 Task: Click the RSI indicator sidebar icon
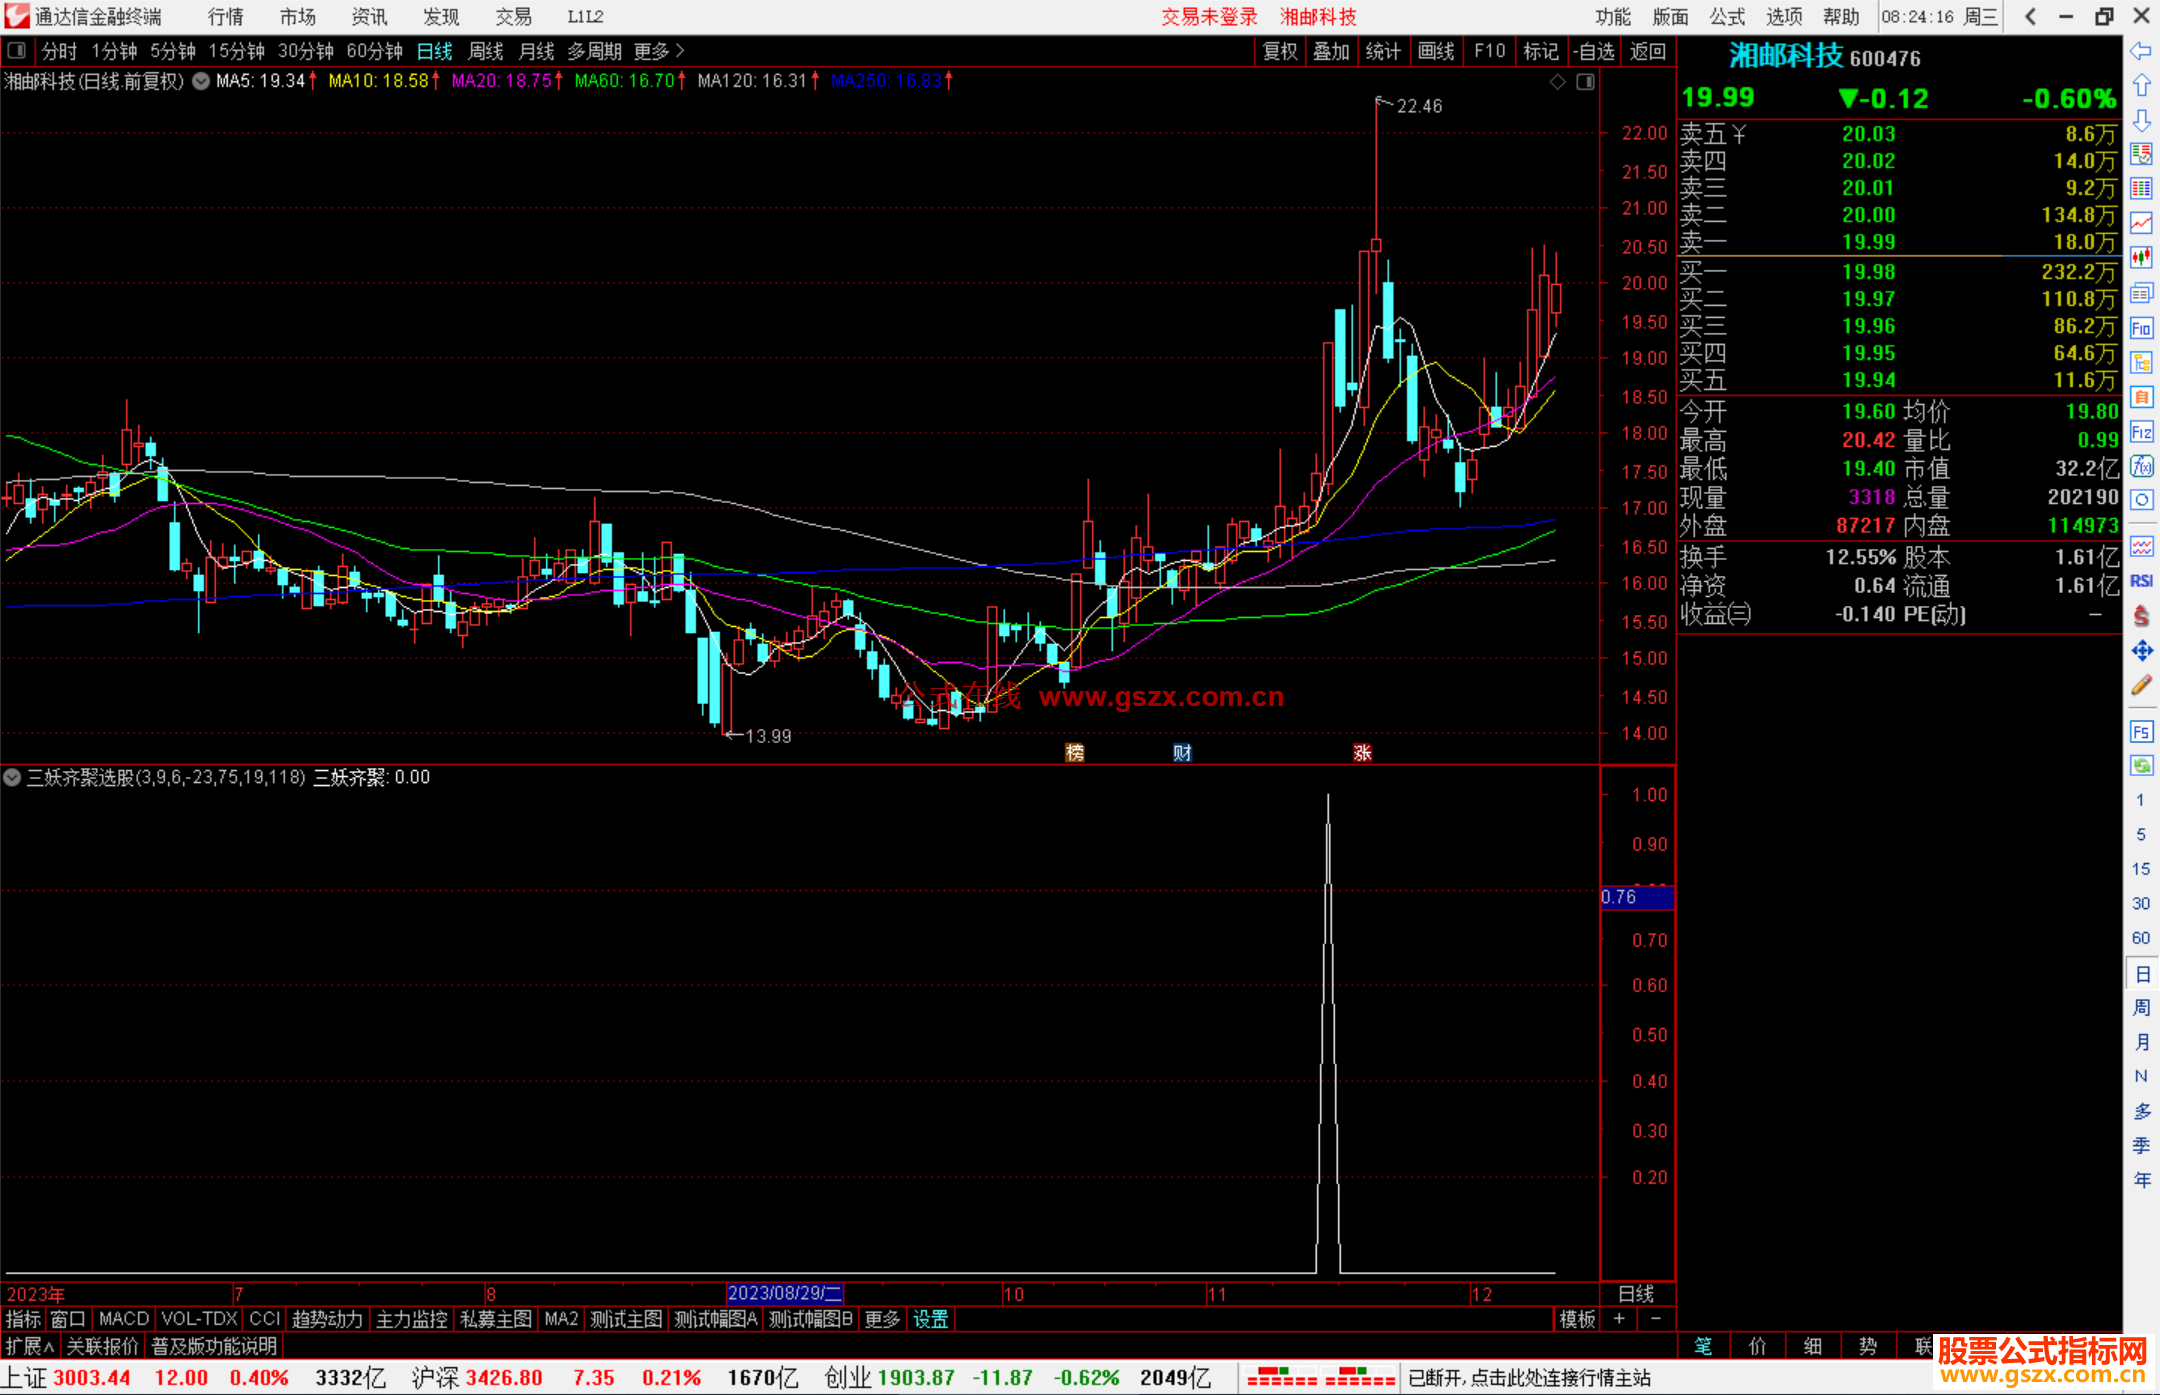[x=2141, y=581]
